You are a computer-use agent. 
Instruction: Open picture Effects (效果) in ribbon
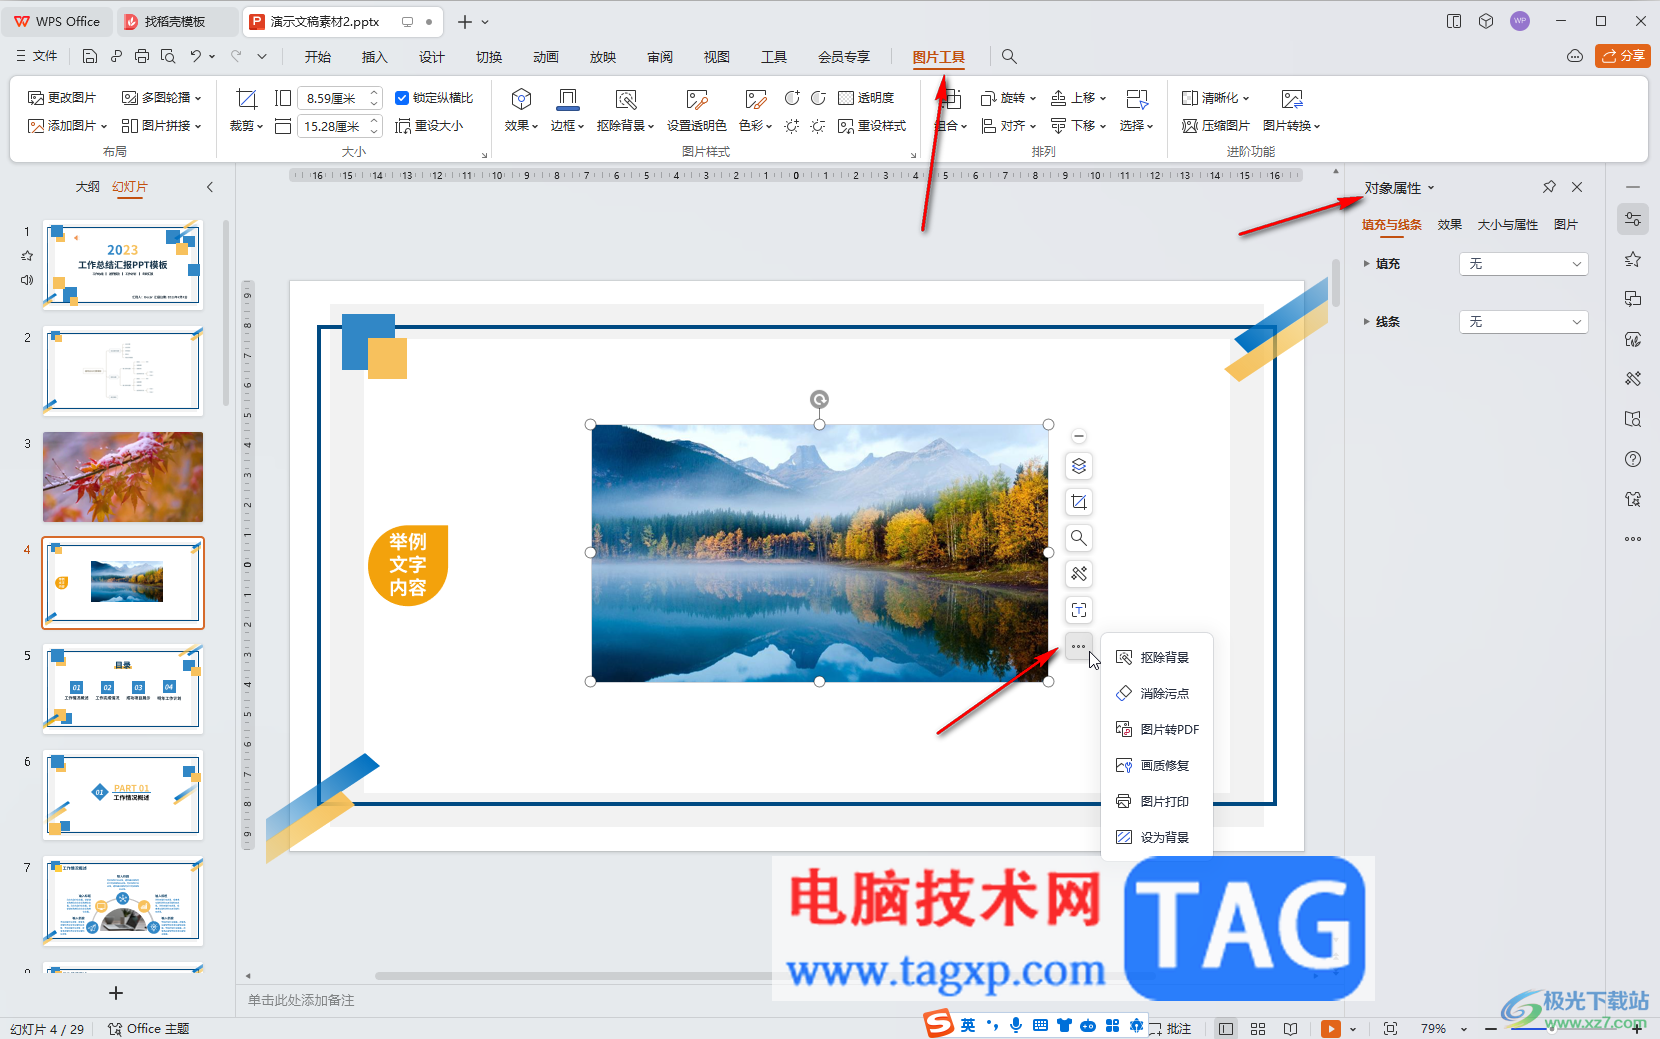pos(521,110)
